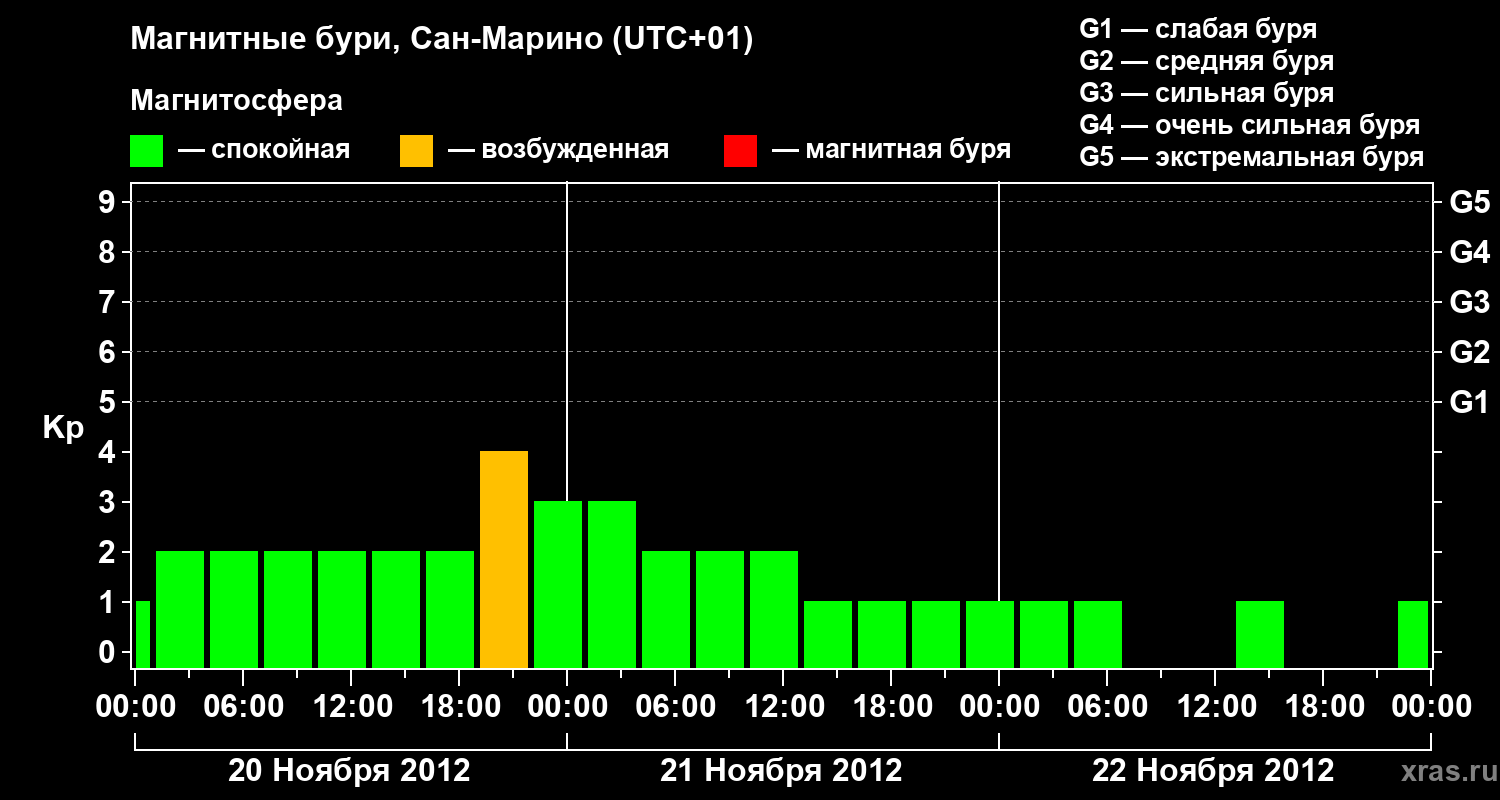1500x800 pixels.
Task: Click the 'G2' label on the right axis
Action: click(1469, 352)
